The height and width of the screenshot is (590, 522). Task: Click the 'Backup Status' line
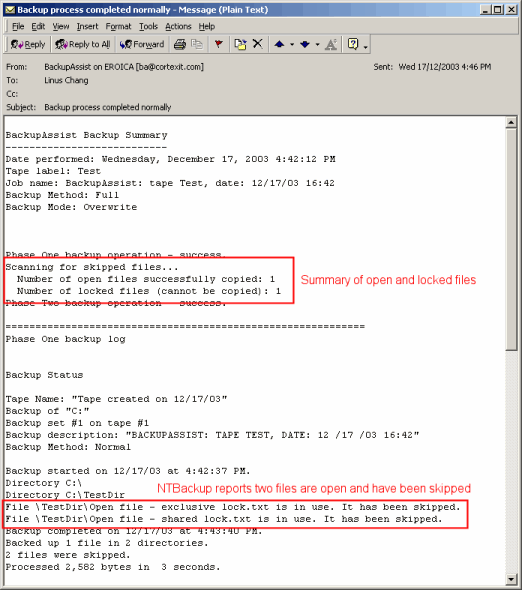(x=44, y=375)
